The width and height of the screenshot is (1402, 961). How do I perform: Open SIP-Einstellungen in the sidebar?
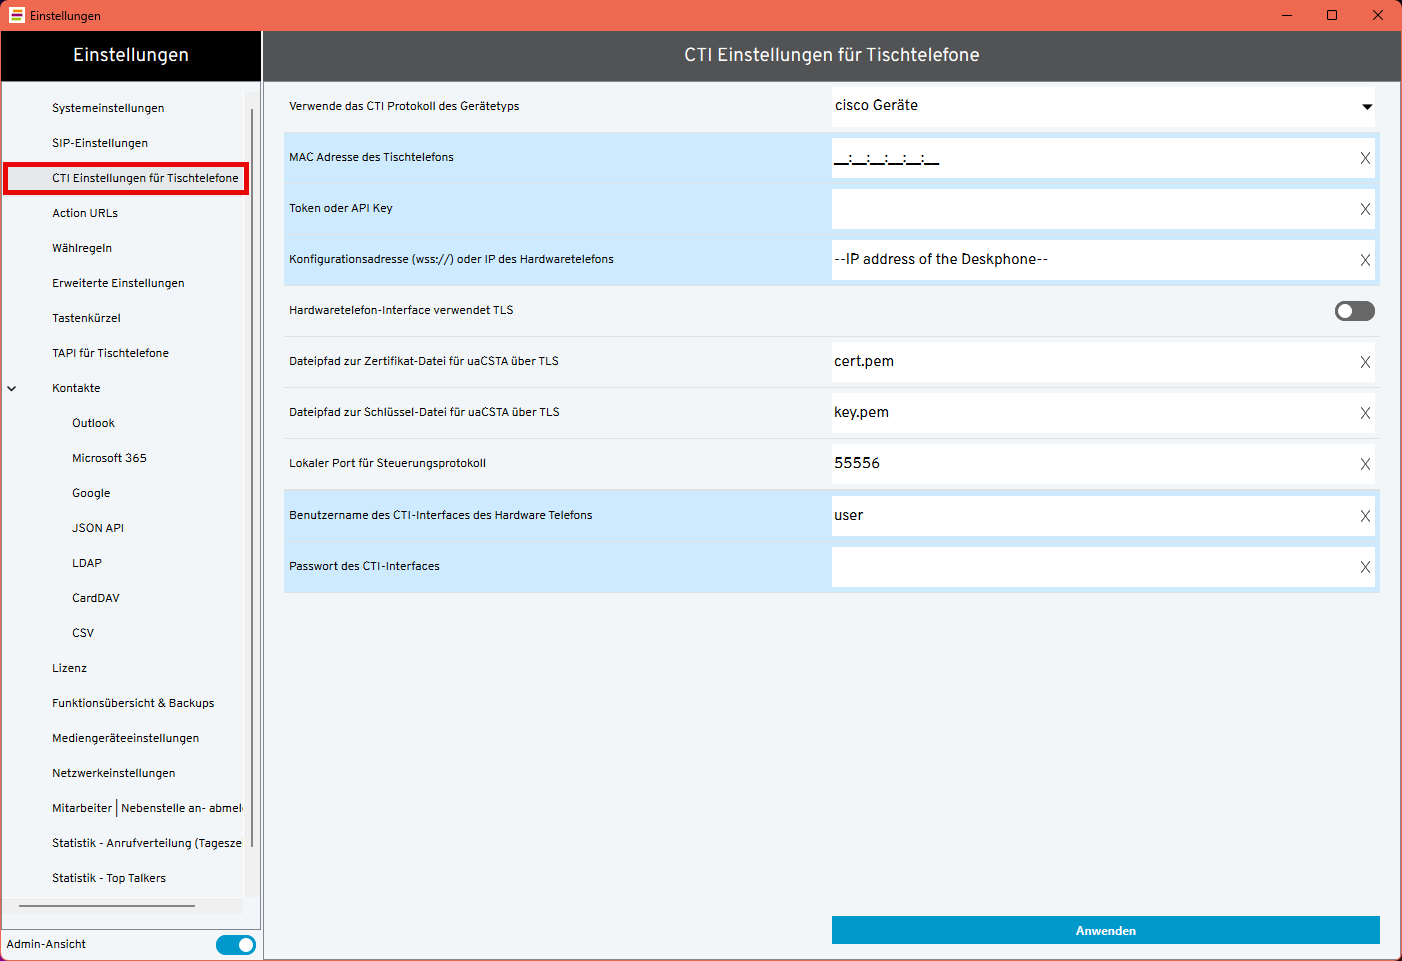coord(100,143)
